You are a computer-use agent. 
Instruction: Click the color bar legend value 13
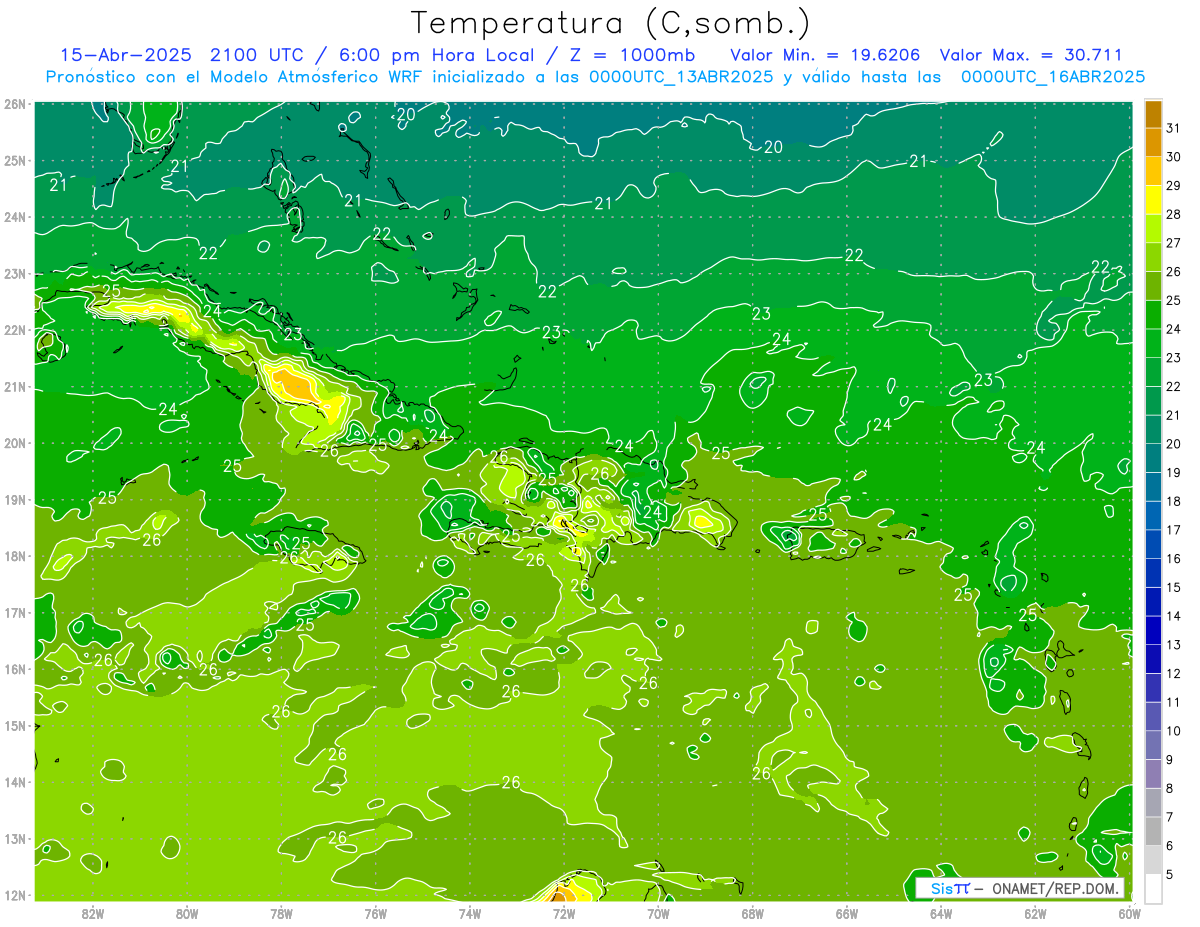click(x=1174, y=644)
